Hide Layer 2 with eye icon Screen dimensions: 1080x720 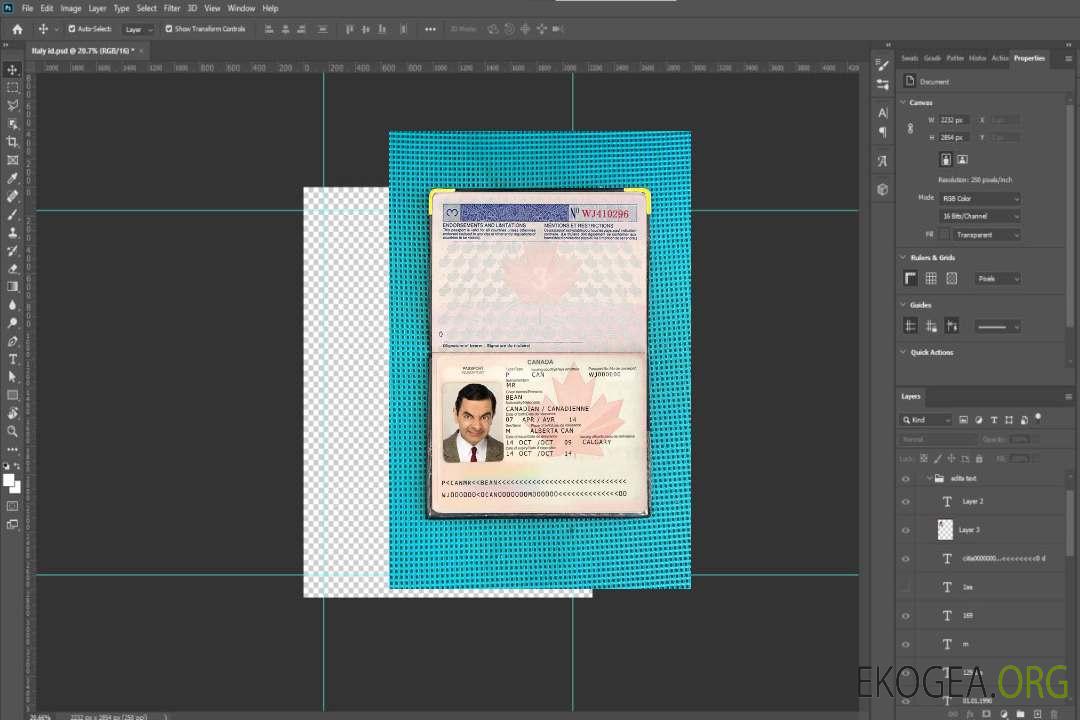click(906, 502)
